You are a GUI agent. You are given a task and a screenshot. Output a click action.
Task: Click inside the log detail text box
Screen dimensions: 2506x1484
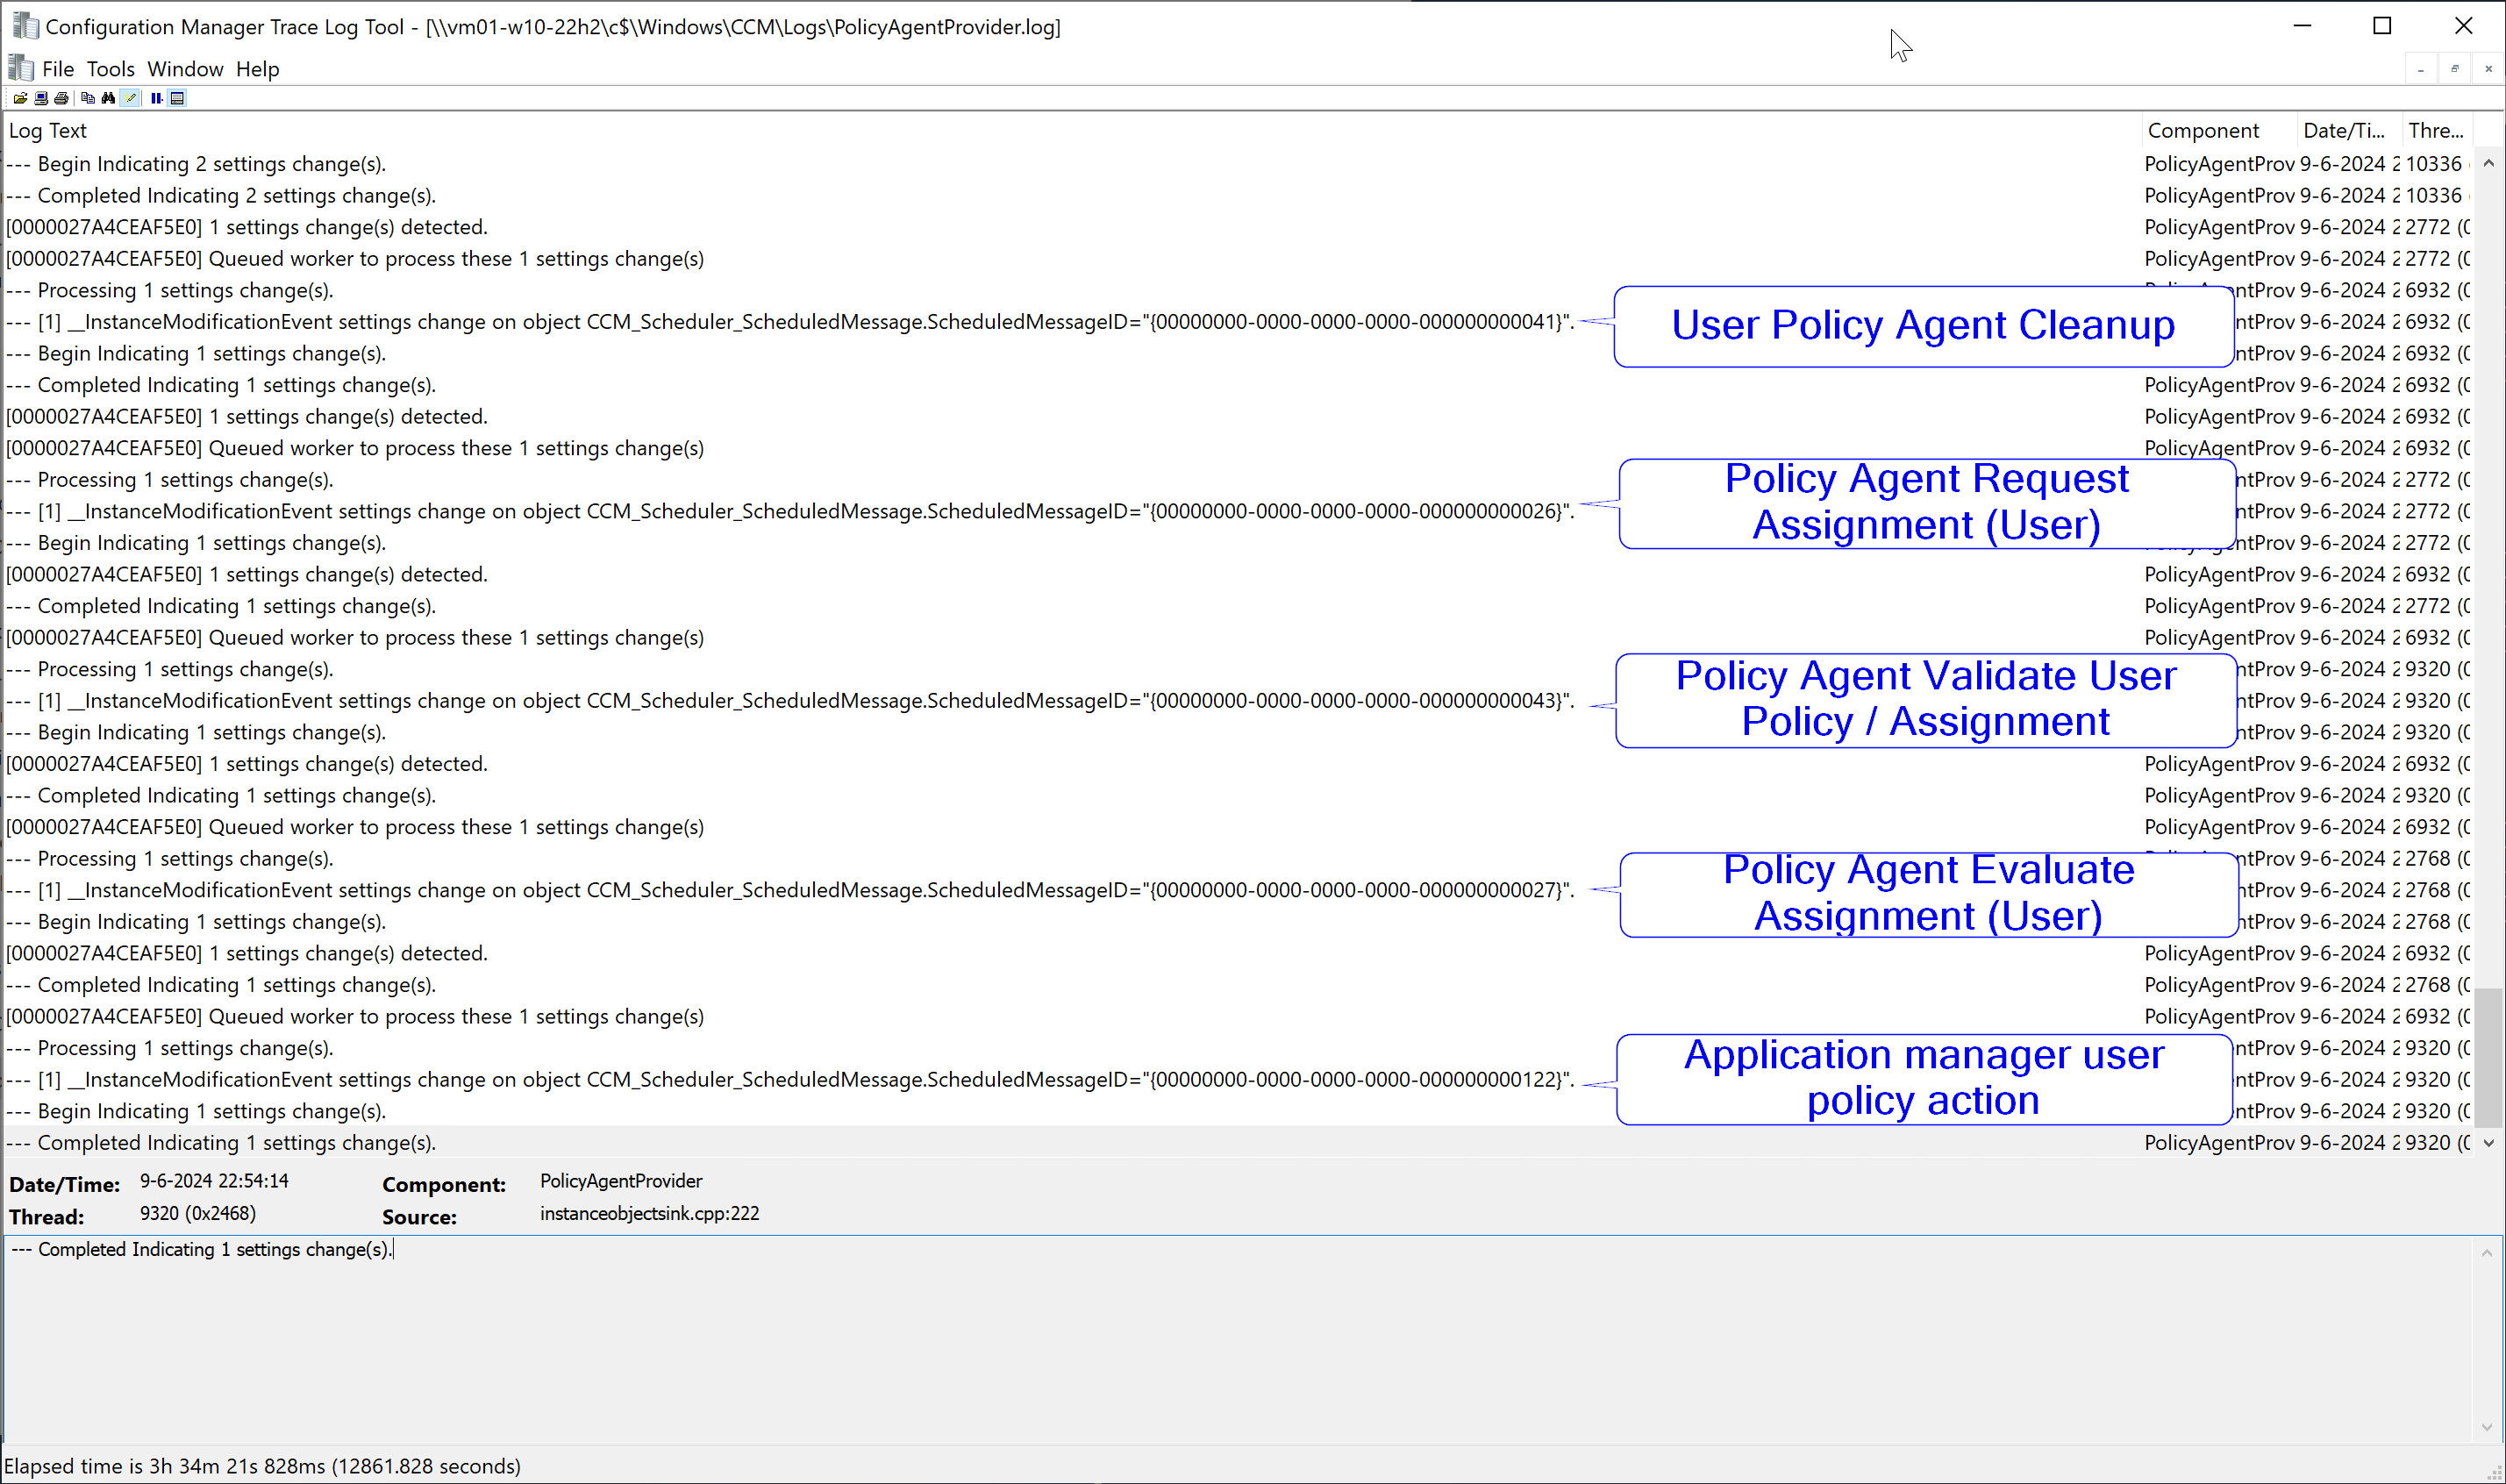pos(1200,1340)
